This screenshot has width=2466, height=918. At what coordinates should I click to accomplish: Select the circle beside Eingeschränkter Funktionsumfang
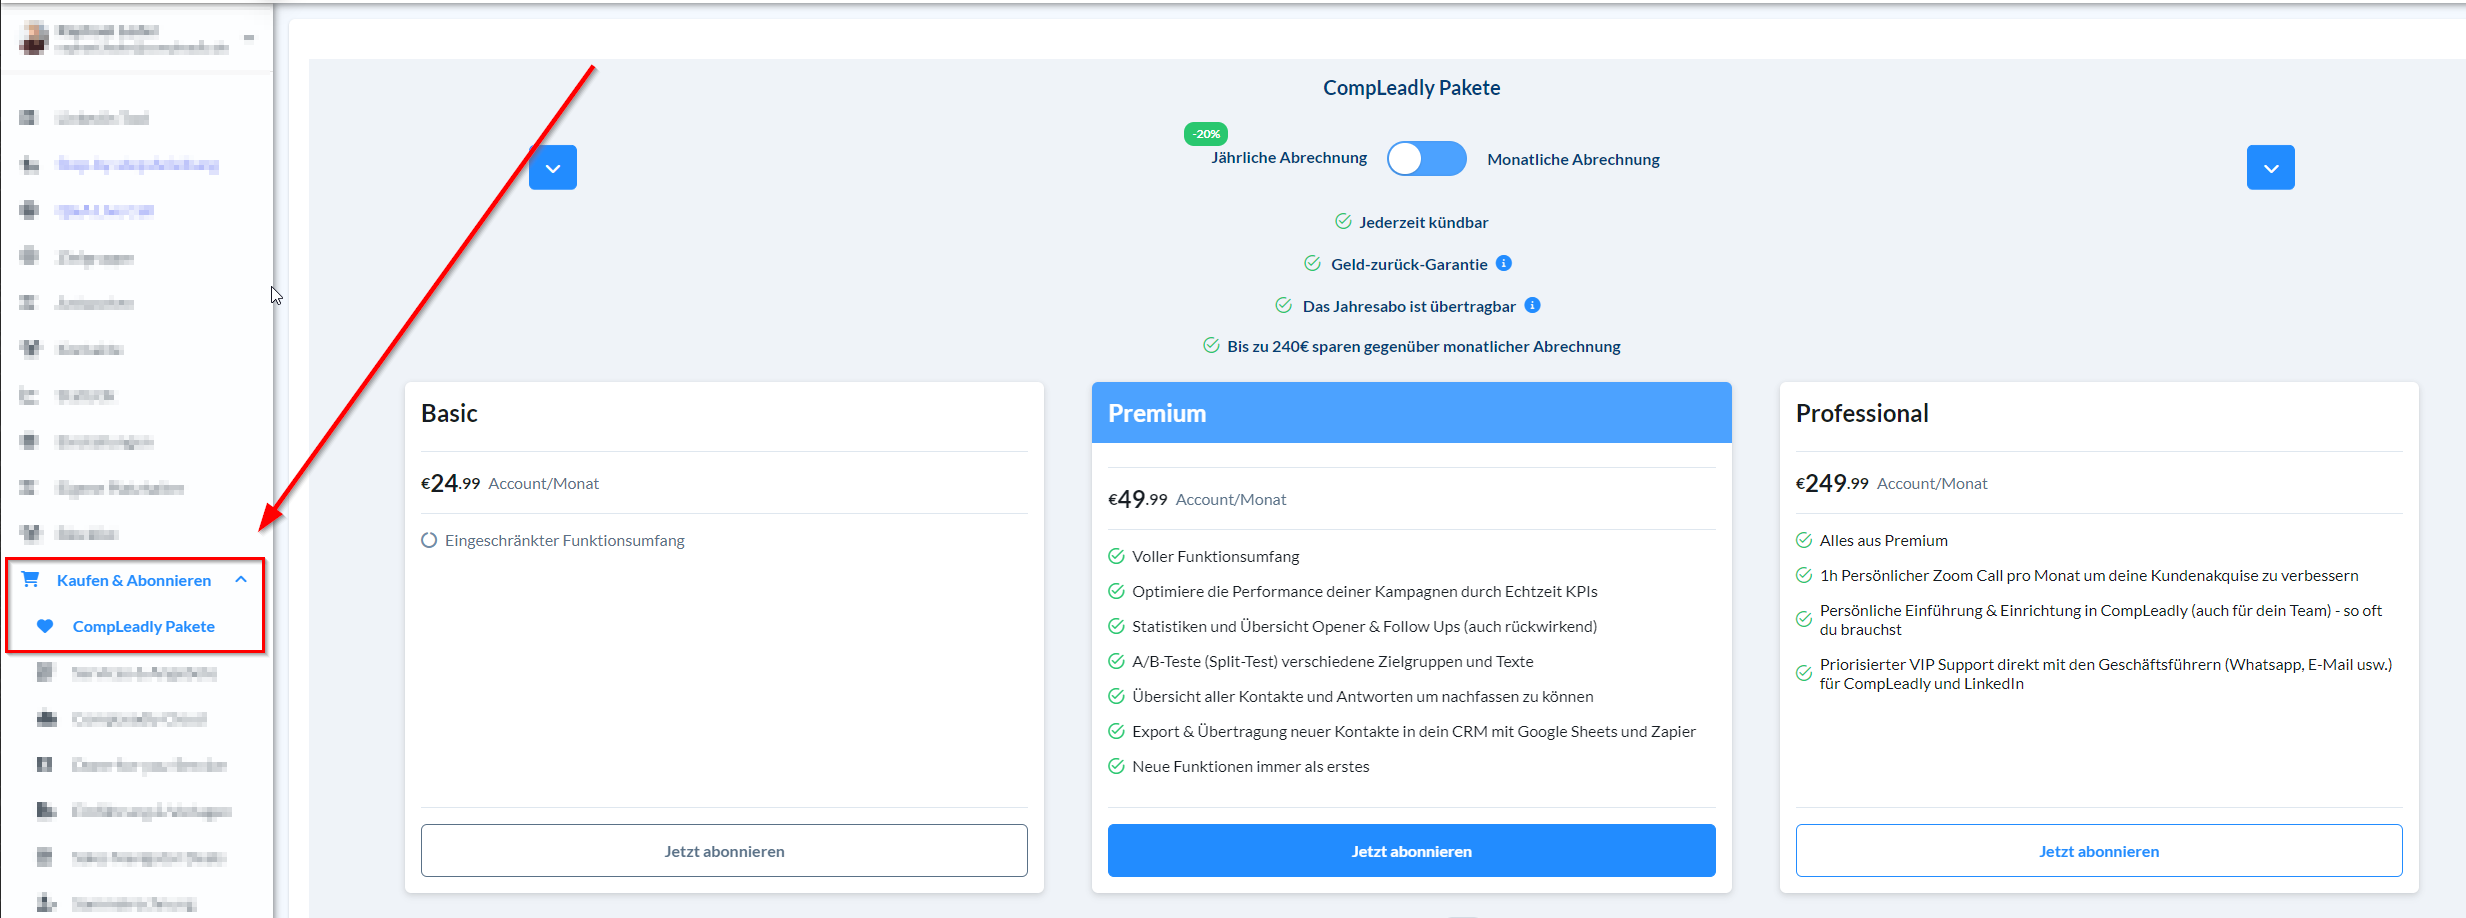(x=429, y=540)
